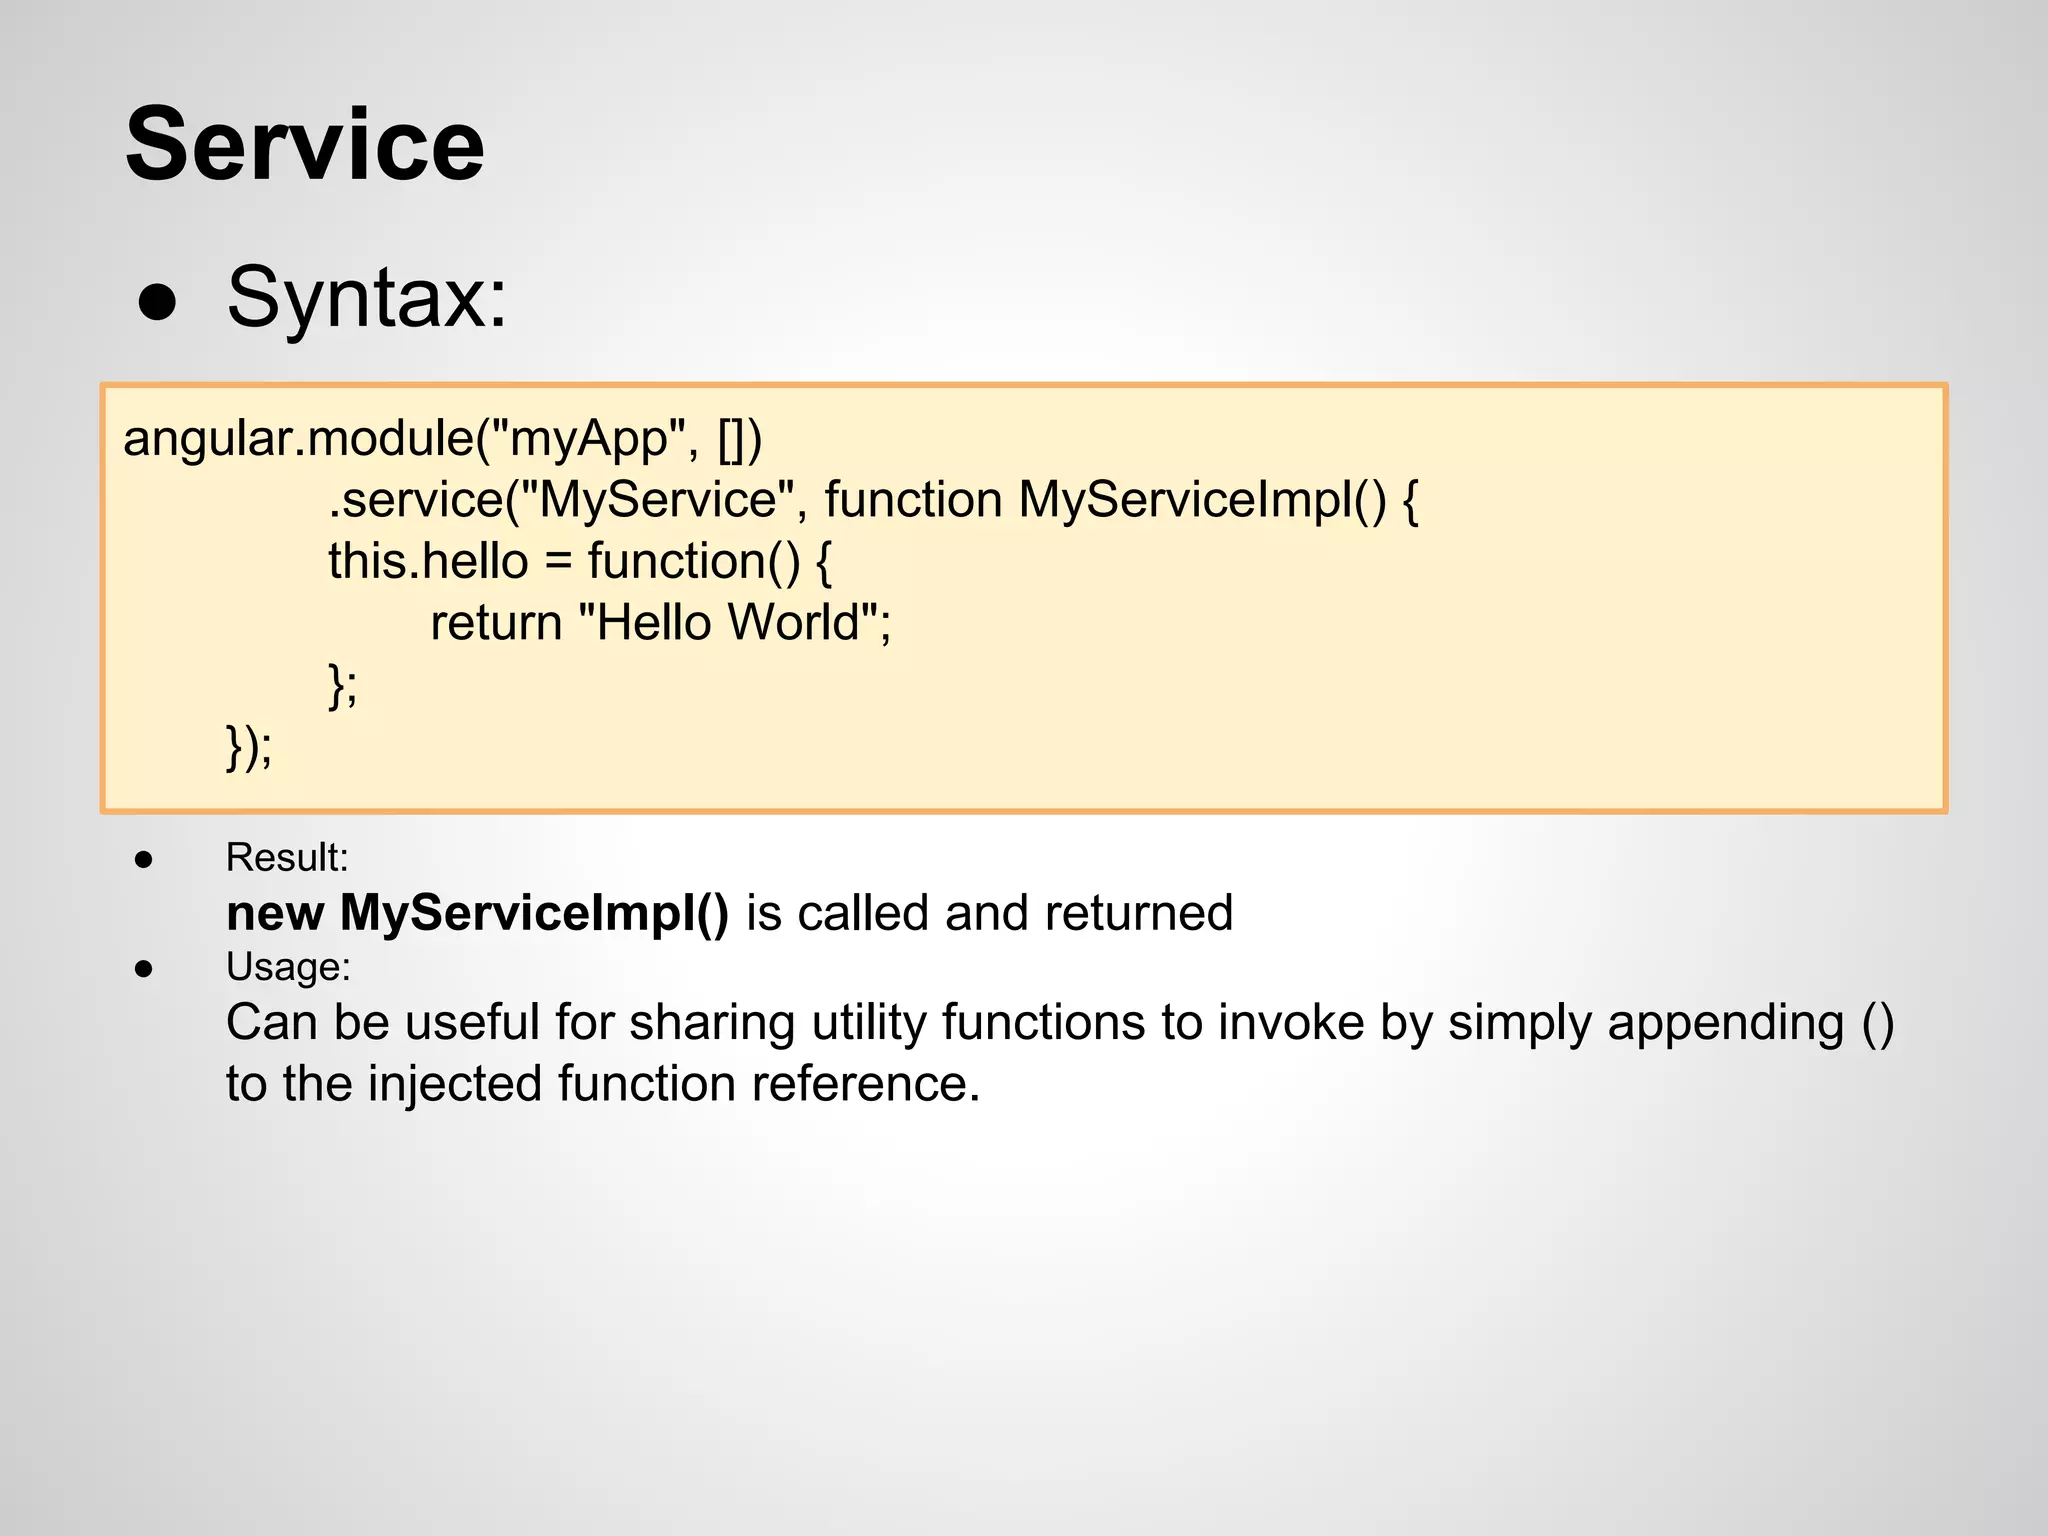
Task: Click the "Can be useful for sharing utility" line
Action: pos(1060,1024)
